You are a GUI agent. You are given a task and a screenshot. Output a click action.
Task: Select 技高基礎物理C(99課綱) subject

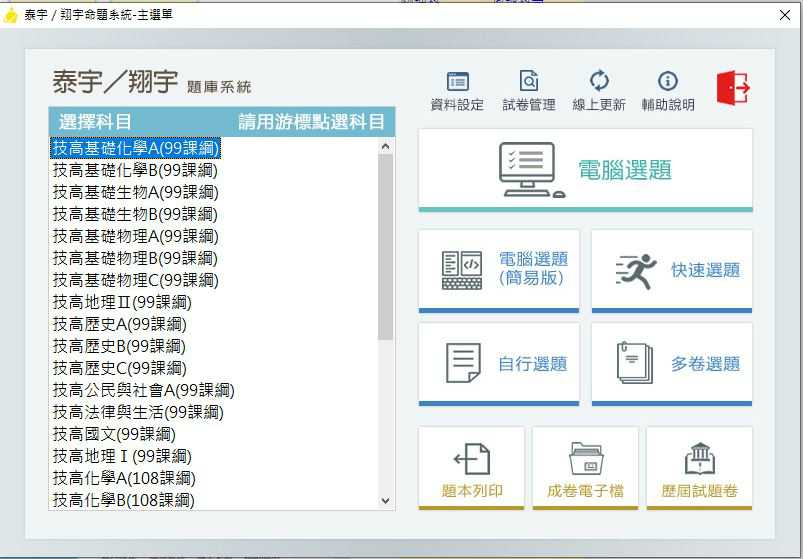pyautogui.click(x=136, y=280)
